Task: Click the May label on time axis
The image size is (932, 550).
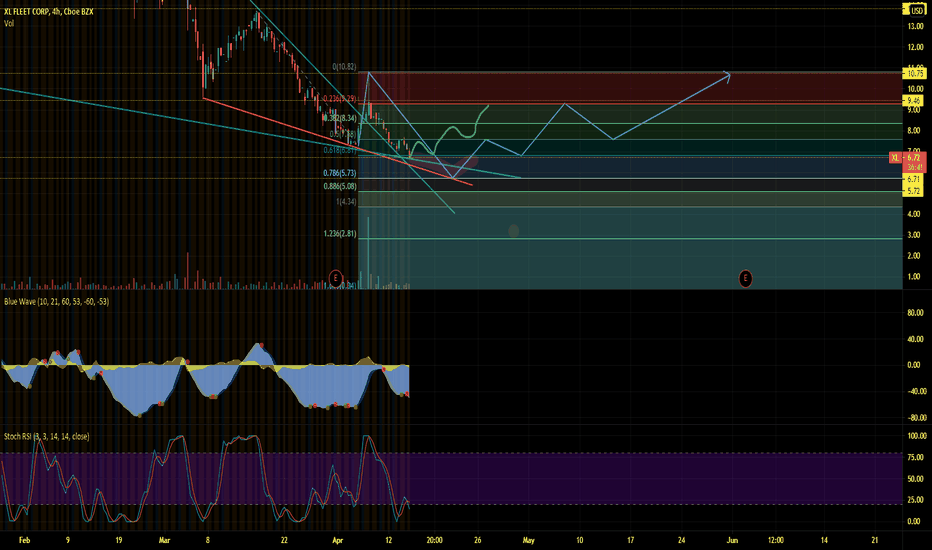Action: pyautogui.click(x=528, y=540)
